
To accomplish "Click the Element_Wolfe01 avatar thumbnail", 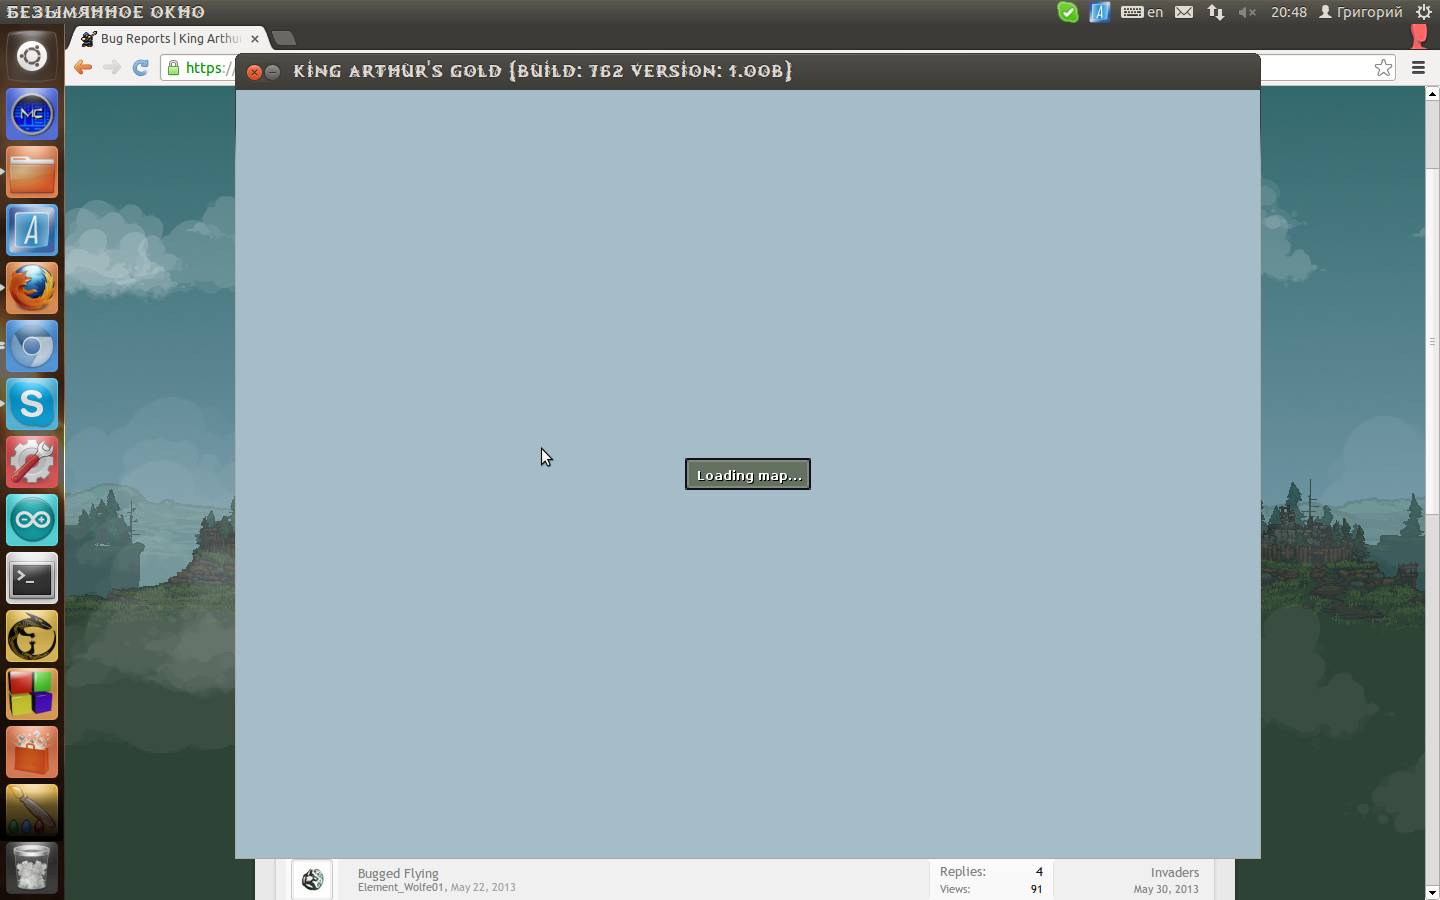I will (x=312, y=879).
